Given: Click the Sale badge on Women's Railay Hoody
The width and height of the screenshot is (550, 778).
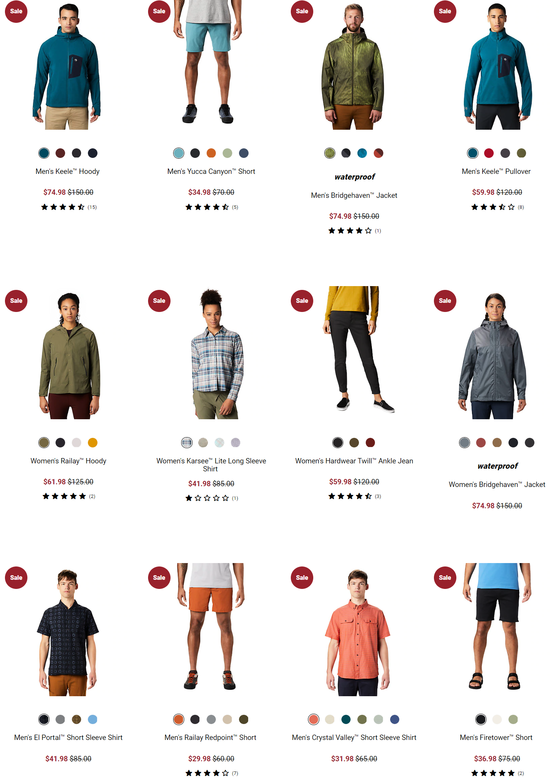Looking at the screenshot, I should pos(16,301).
